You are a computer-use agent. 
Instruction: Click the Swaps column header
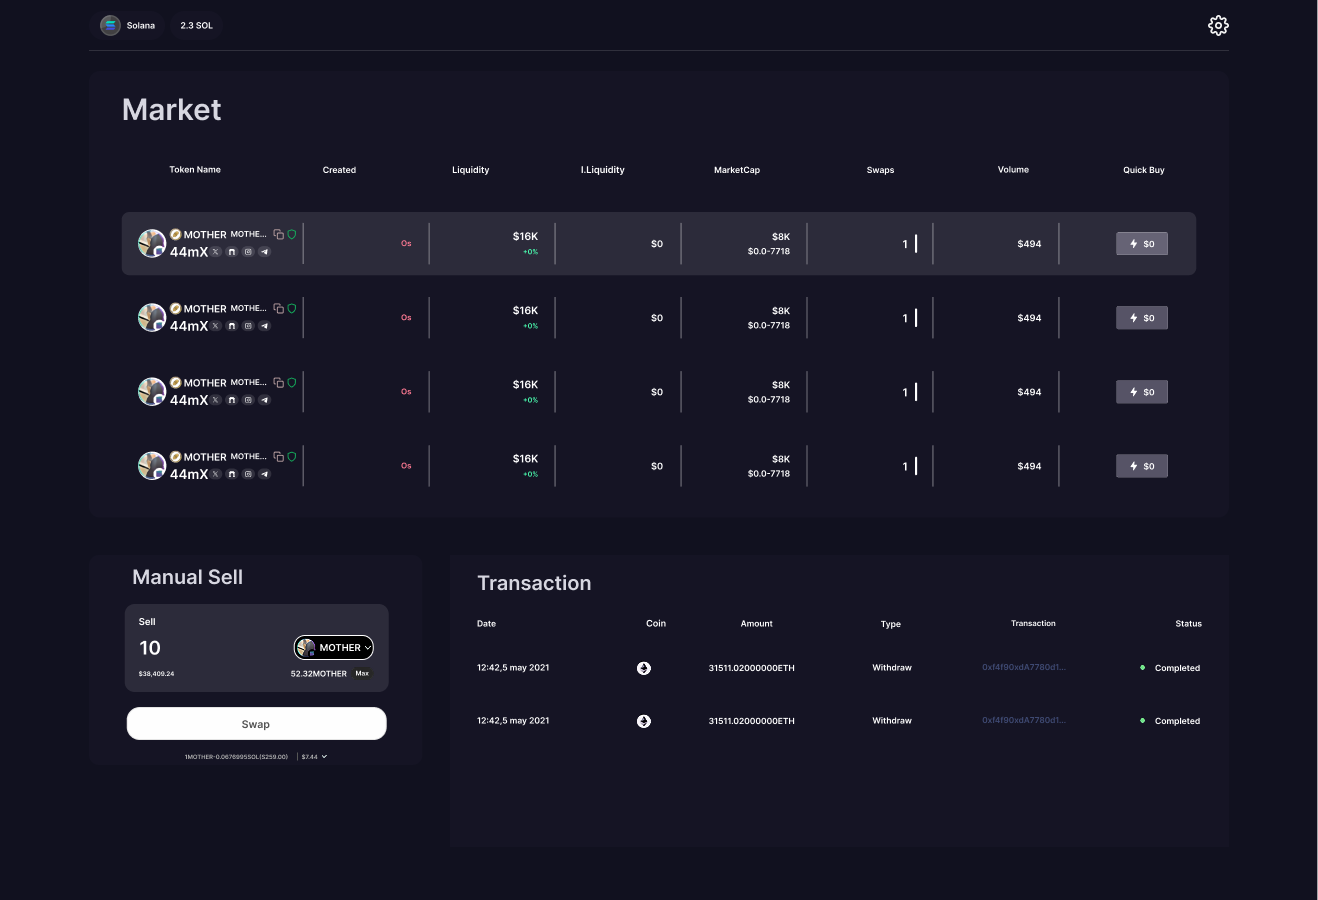click(x=880, y=170)
